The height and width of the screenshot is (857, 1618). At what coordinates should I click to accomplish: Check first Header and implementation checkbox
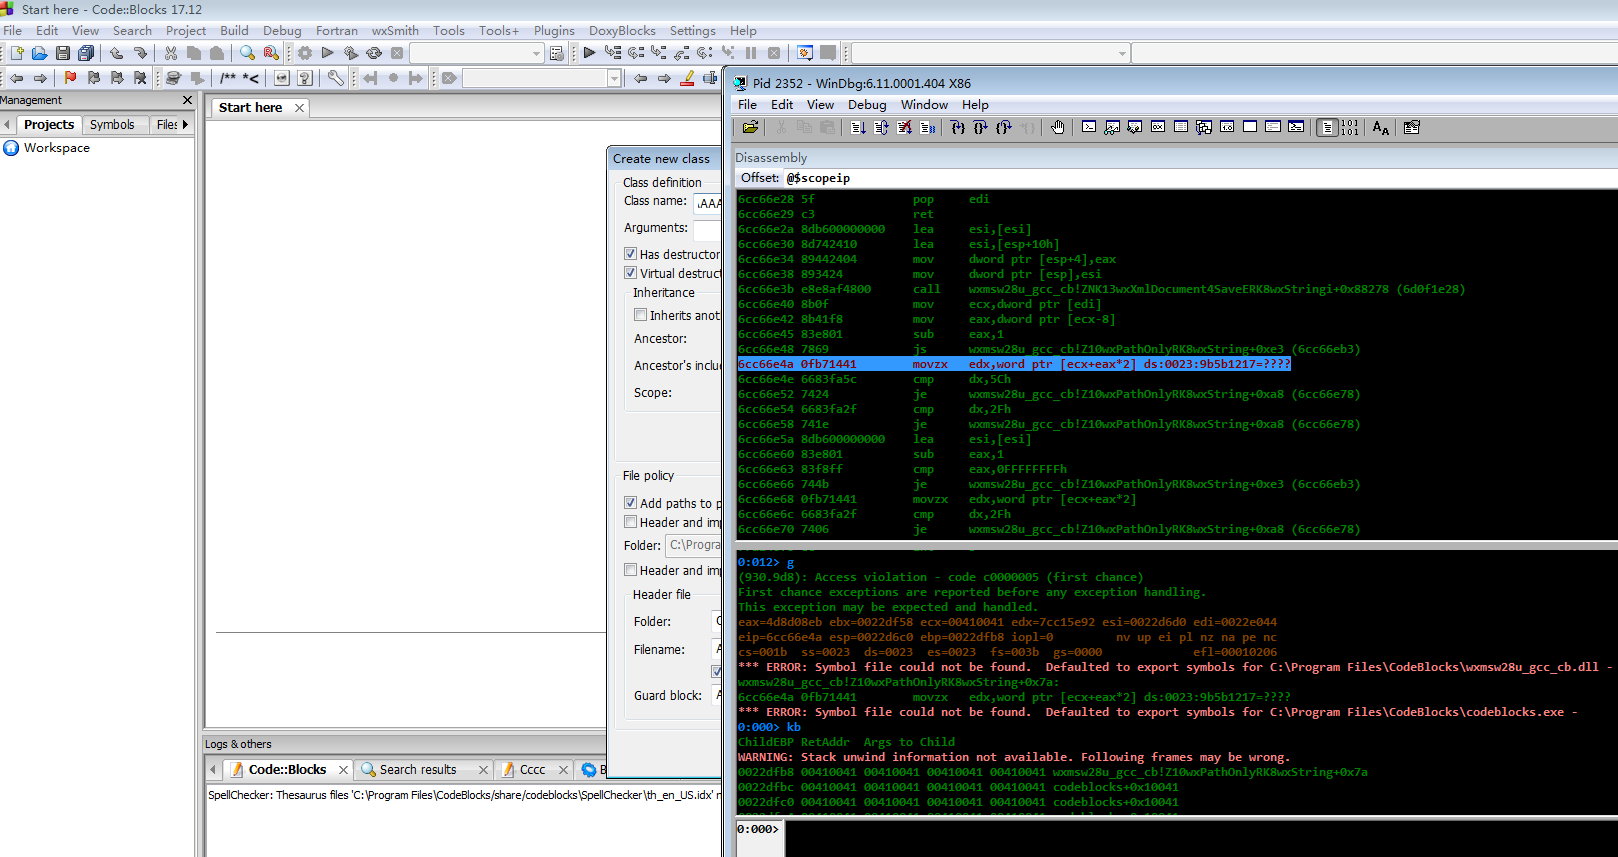(631, 522)
